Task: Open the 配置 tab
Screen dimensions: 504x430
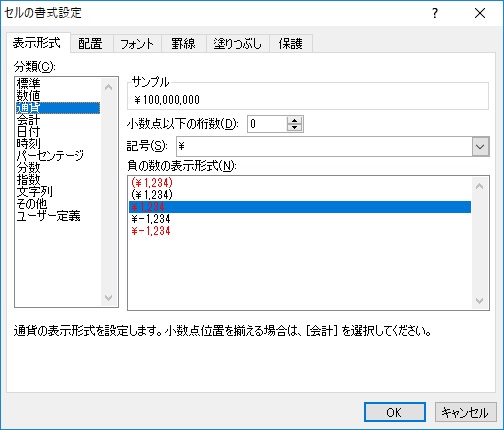Action: pos(92,44)
